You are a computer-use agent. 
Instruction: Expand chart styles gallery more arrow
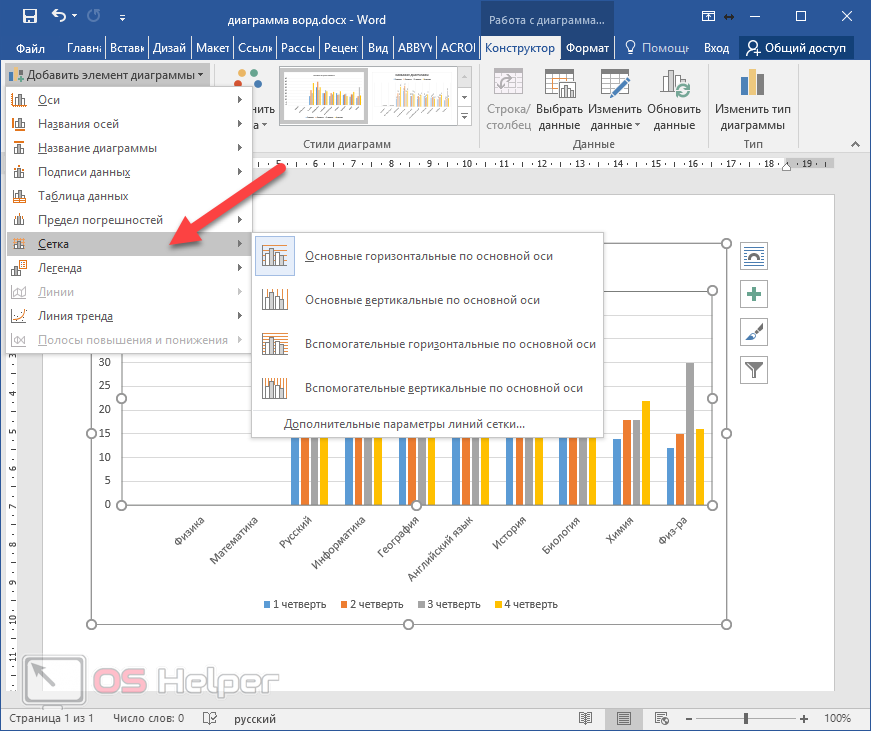click(465, 118)
